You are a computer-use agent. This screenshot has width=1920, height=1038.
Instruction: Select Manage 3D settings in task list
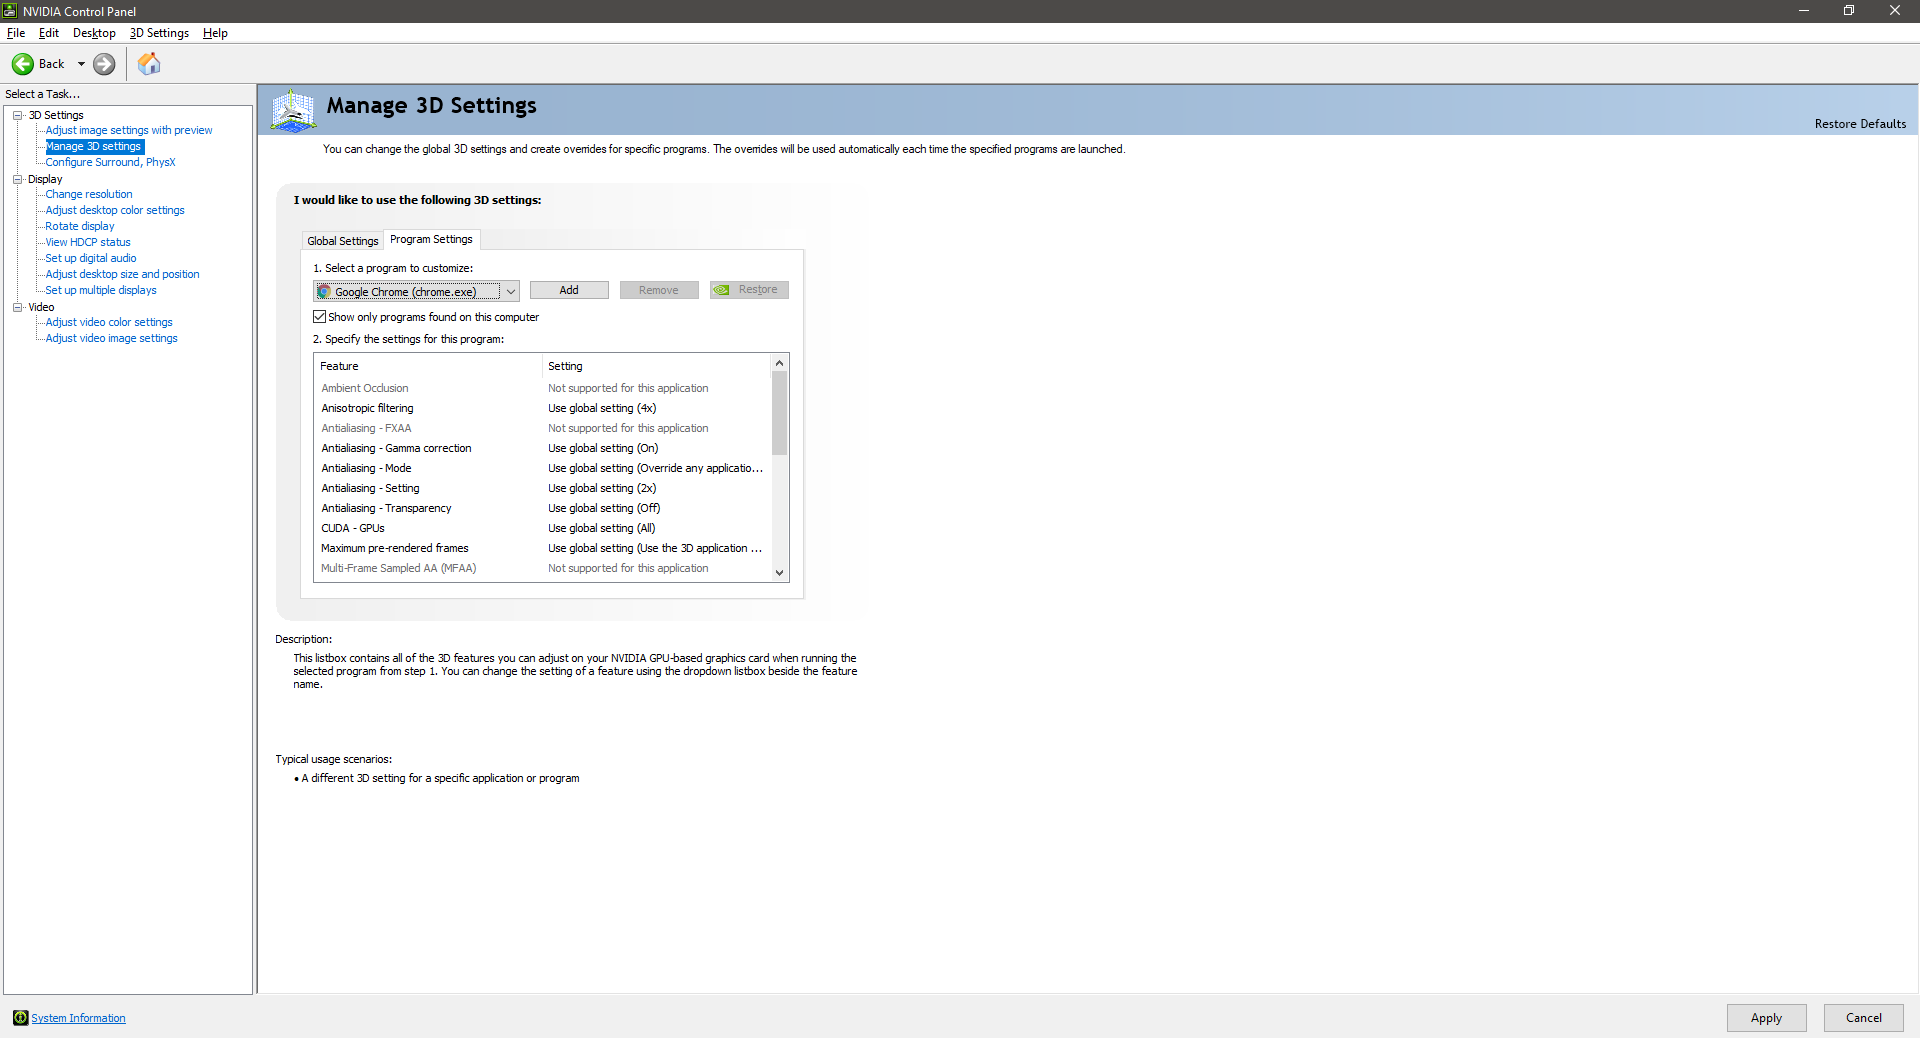(x=93, y=146)
